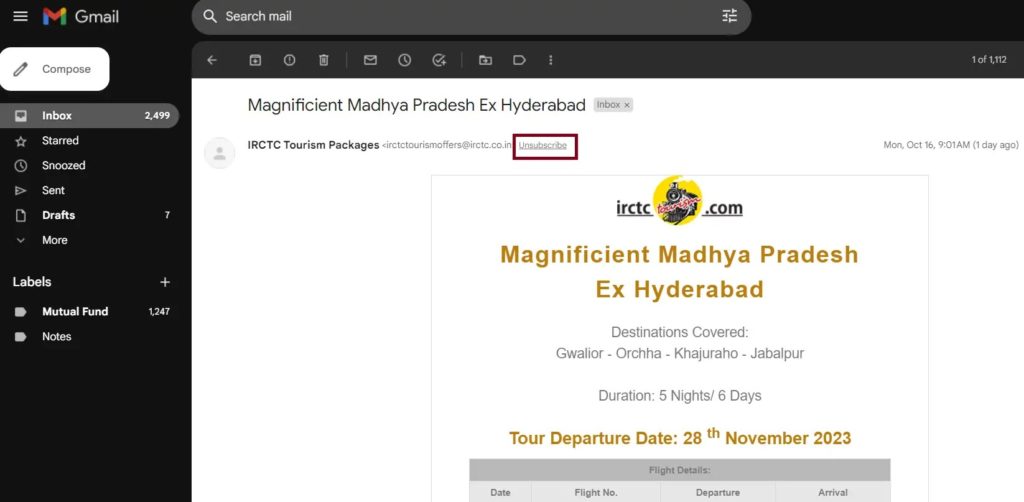Screen dimensions: 1024x502
Task: Go back to inbox arrow
Action: click(x=212, y=60)
